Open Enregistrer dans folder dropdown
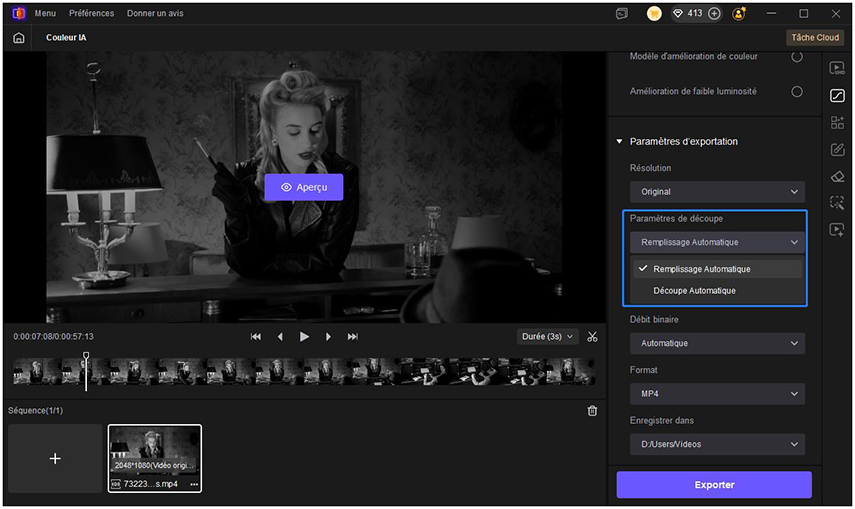The width and height of the screenshot is (855, 509). [717, 444]
